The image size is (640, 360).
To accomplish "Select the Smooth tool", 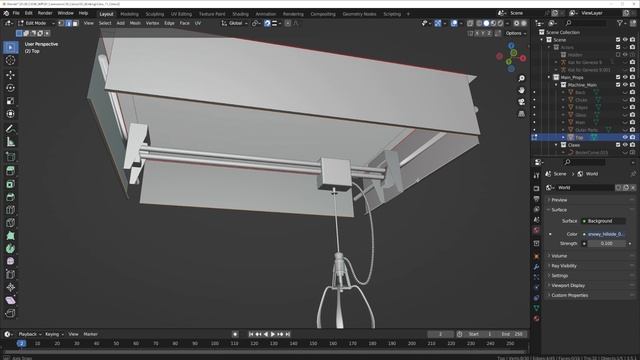I will coord(11,261).
